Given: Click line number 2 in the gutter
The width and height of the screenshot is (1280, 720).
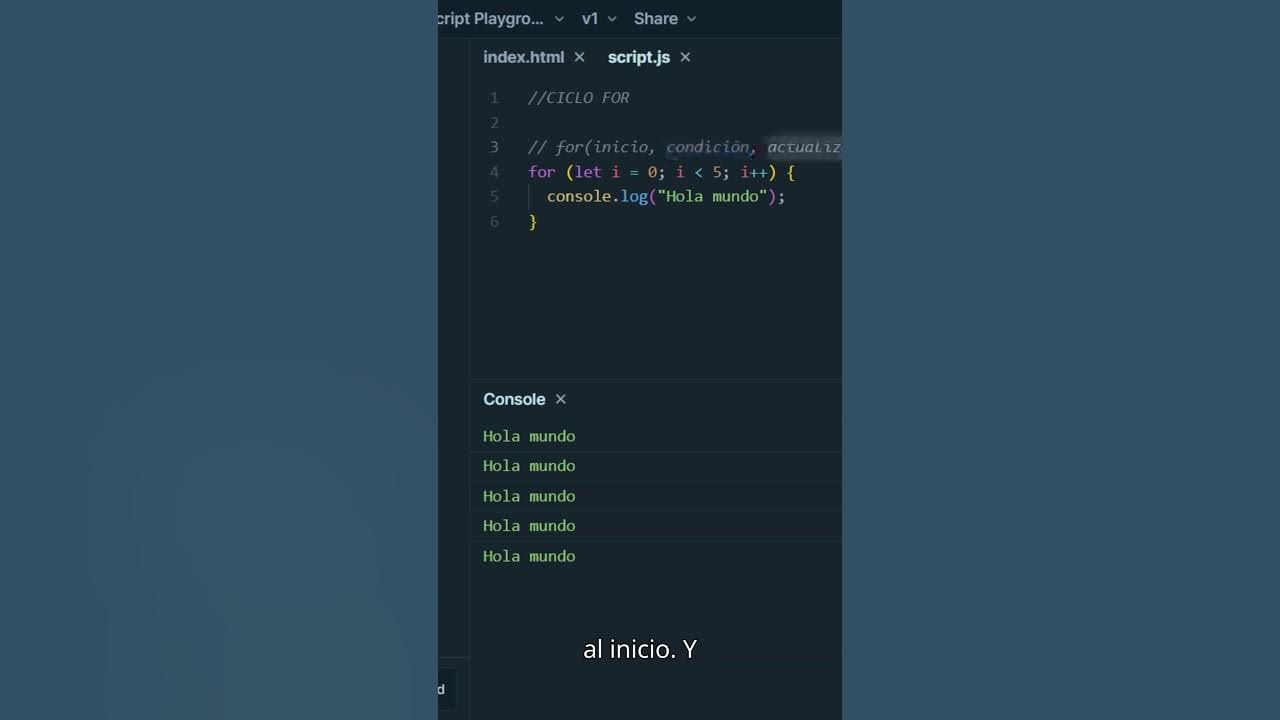Looking at the screenshot, I should [x=494, y=122].
